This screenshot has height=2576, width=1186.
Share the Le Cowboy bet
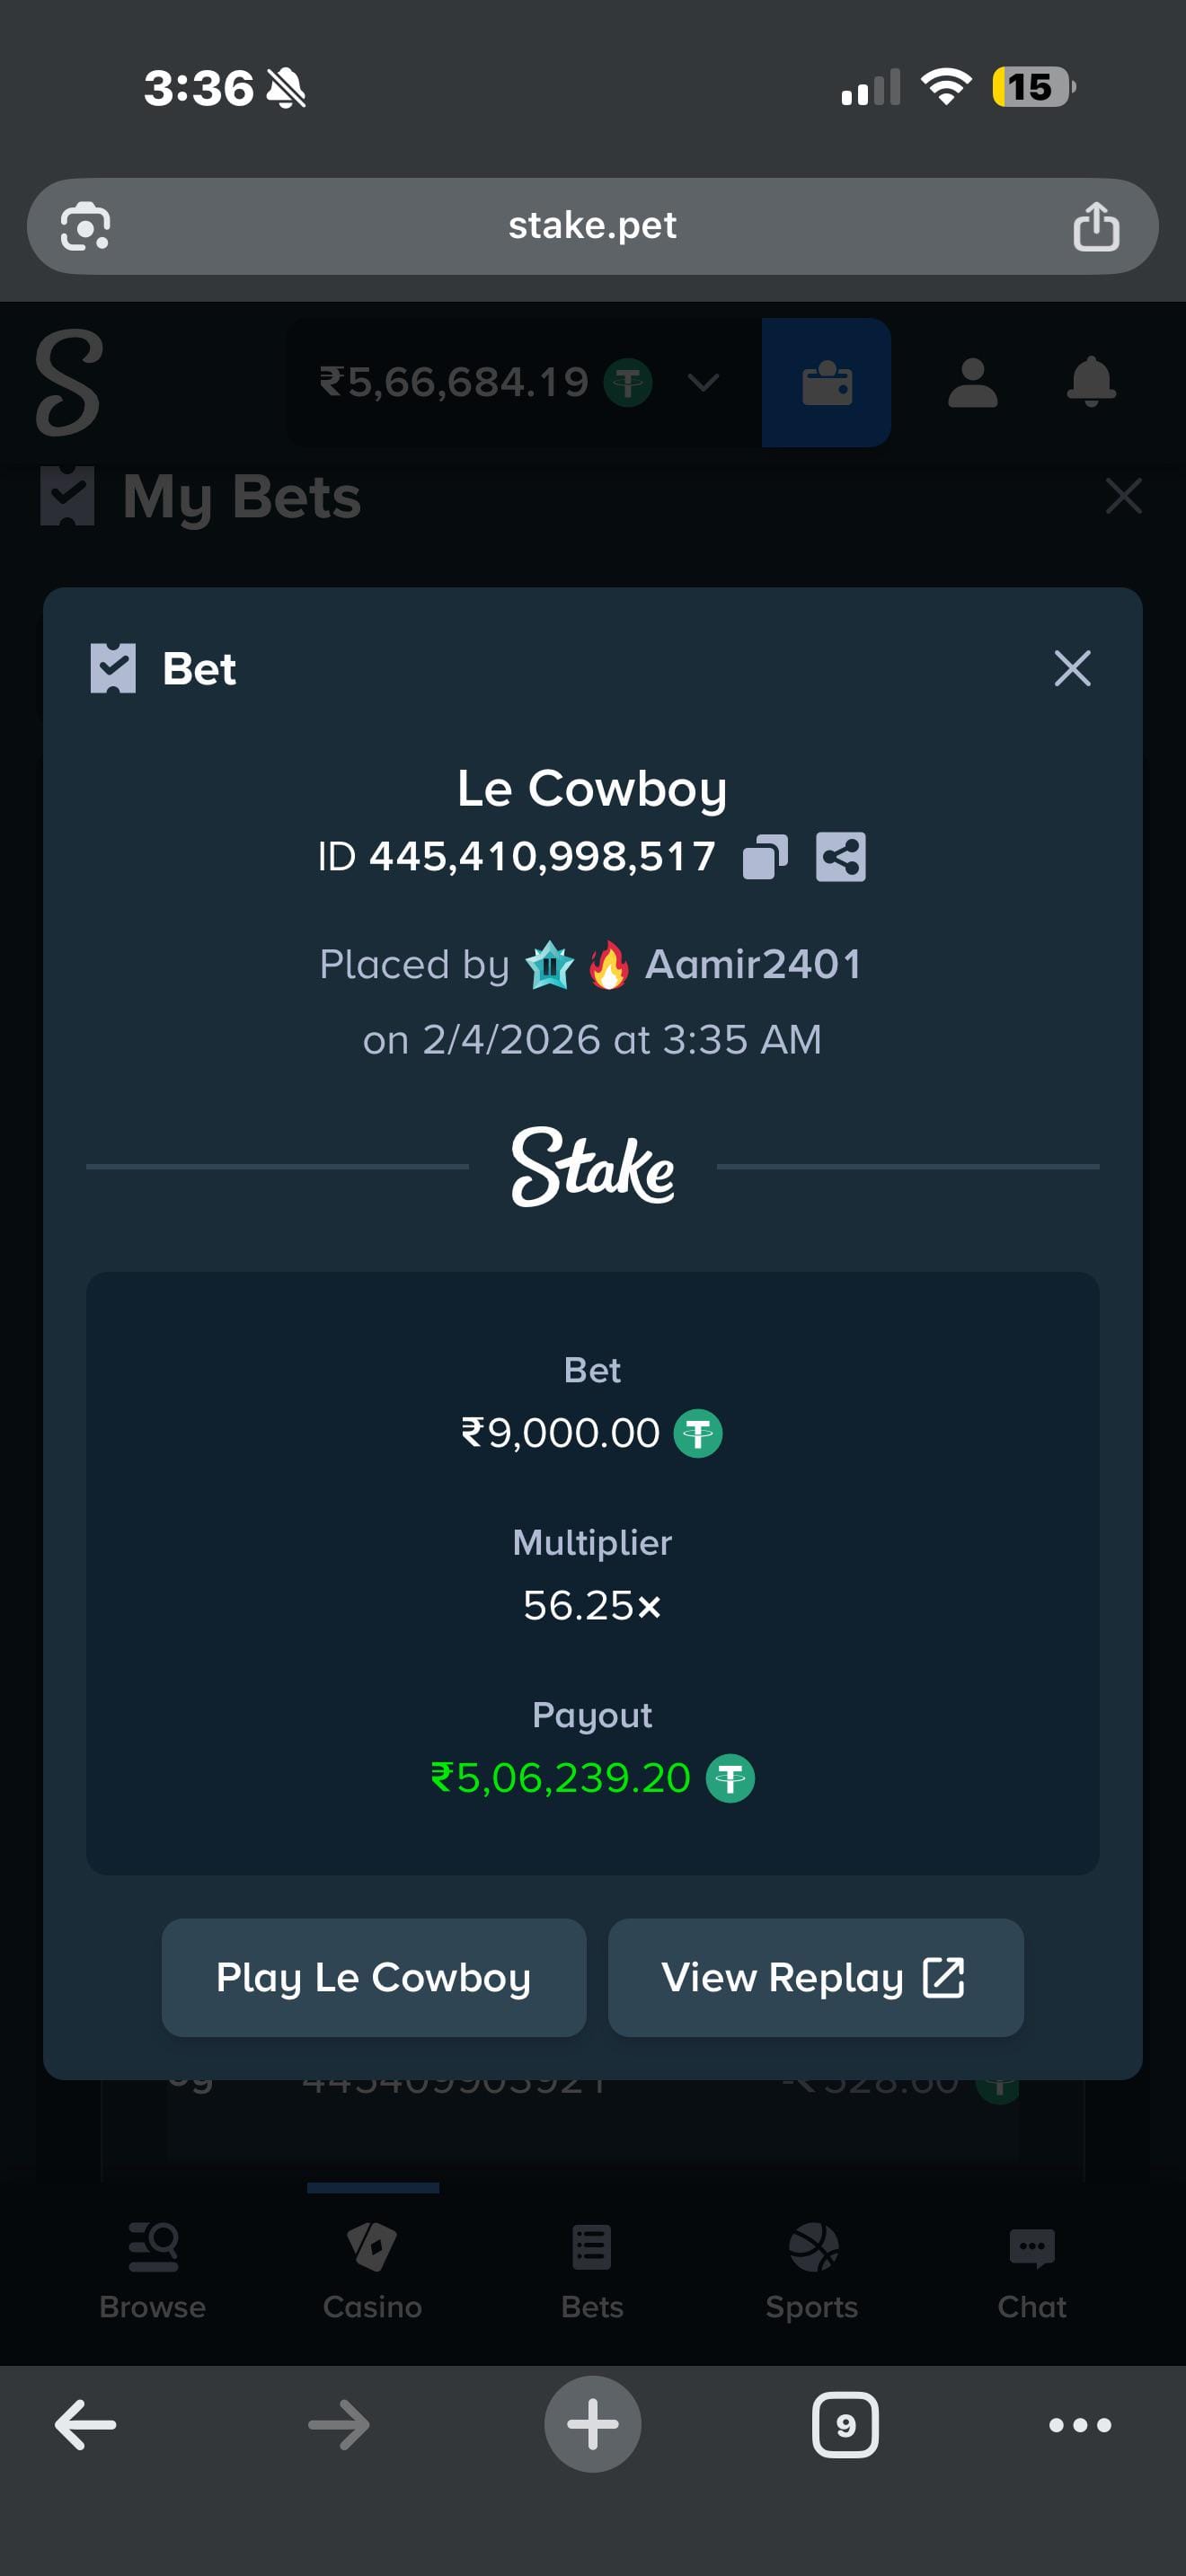click(x=840, y=857)
